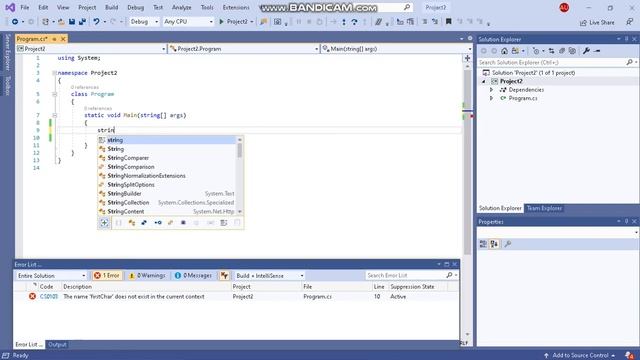Click the Step Into debug icon
Image resolution: width=640 pixels, height=360 pixels.
(344, 22)
